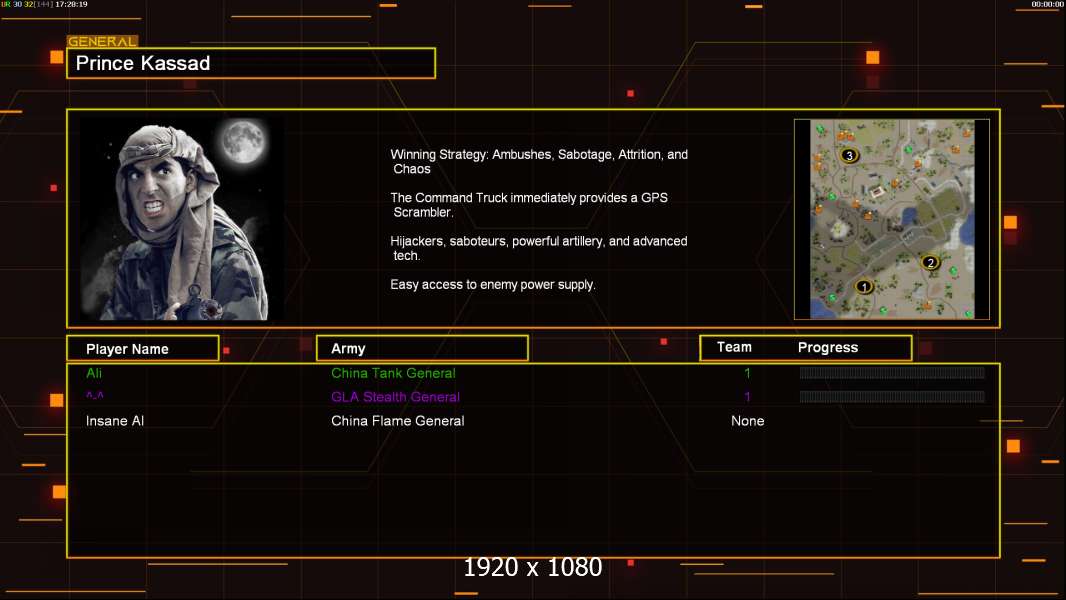Click the 00:00:00 timer readout
The width and height of the screenshot is (1066, 600).
click(1047, 4)
